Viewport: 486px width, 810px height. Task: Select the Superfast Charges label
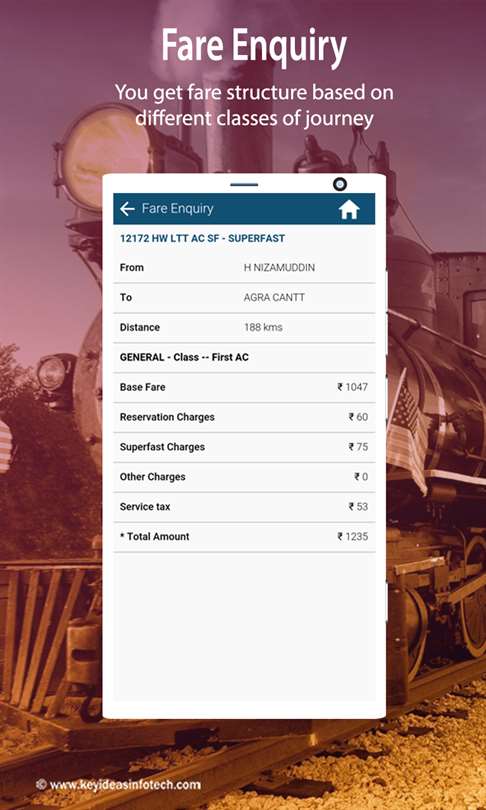162,447
